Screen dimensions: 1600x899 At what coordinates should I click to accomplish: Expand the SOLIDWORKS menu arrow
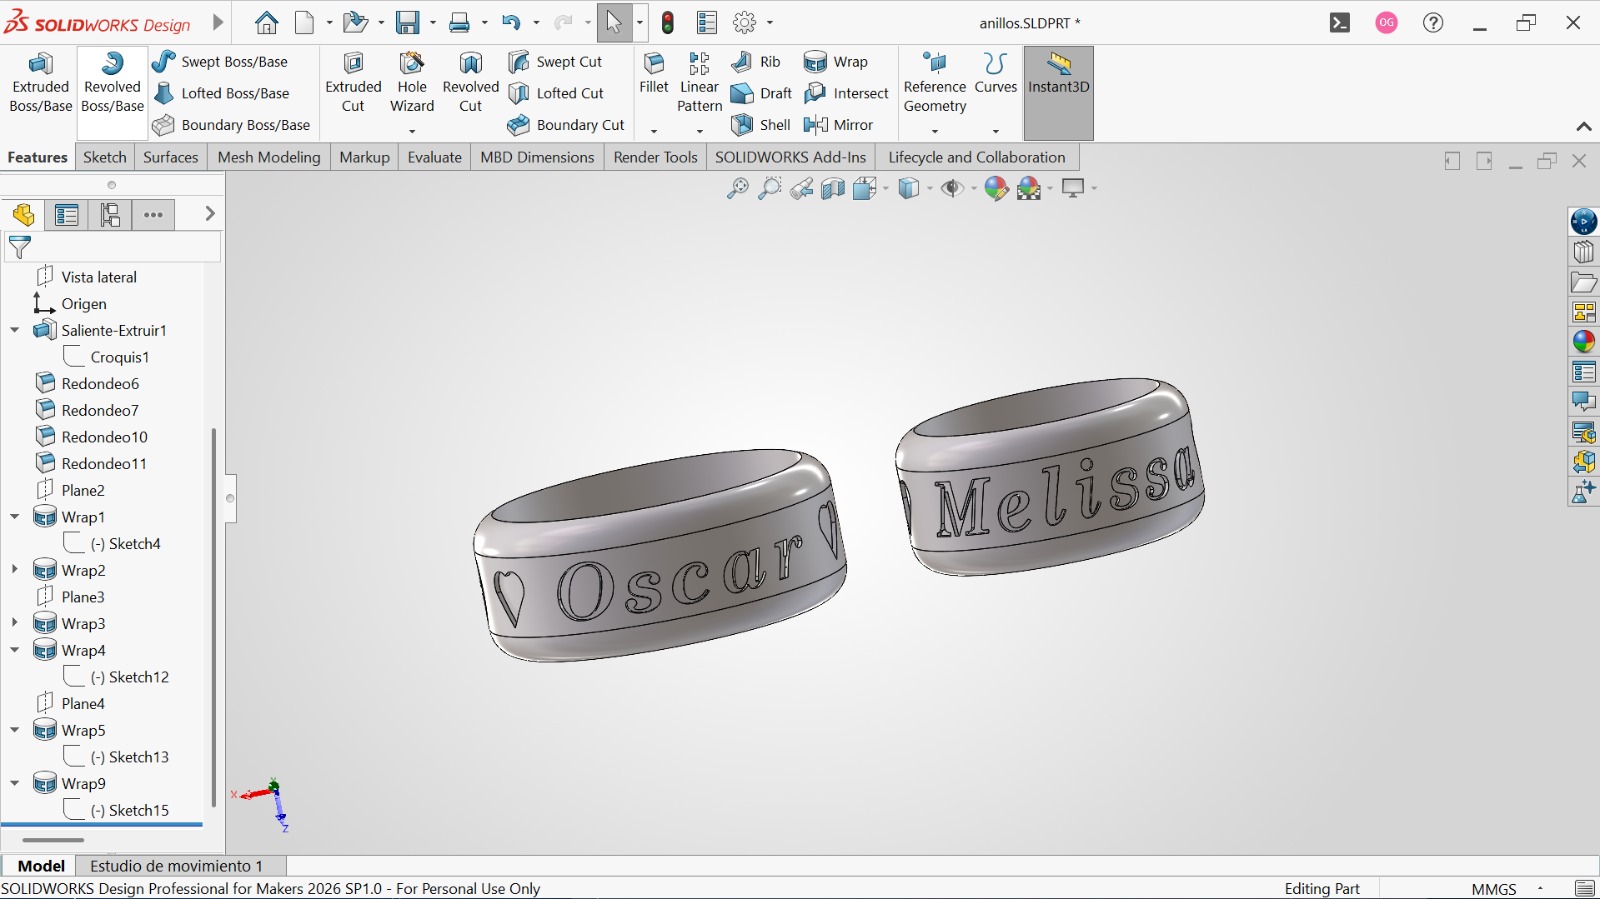(x=218, y=23)
